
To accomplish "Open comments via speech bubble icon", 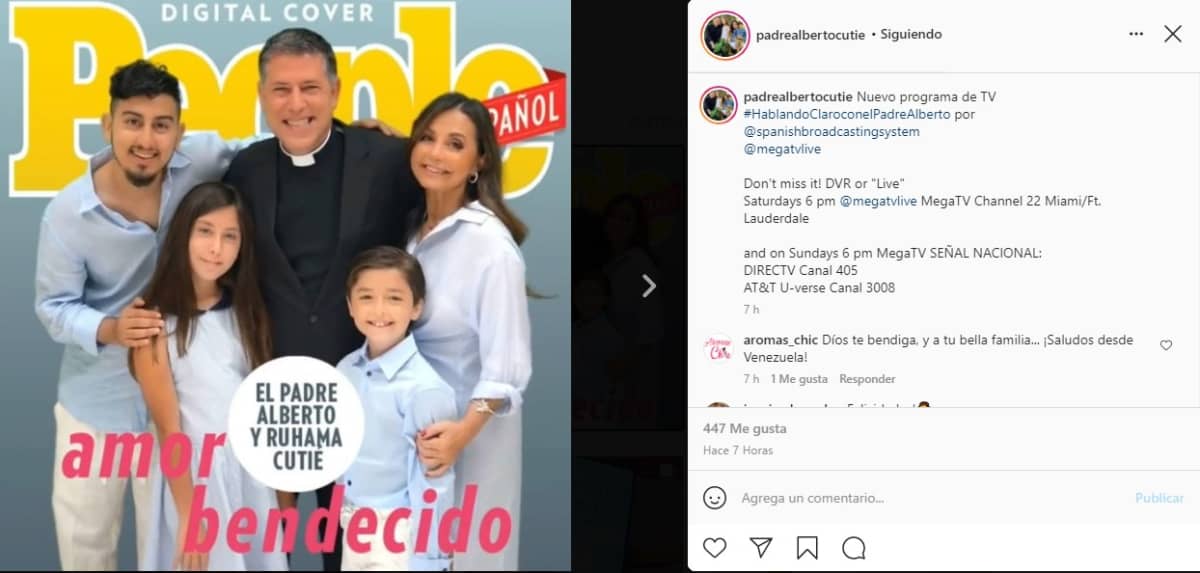I will point(854,547).
